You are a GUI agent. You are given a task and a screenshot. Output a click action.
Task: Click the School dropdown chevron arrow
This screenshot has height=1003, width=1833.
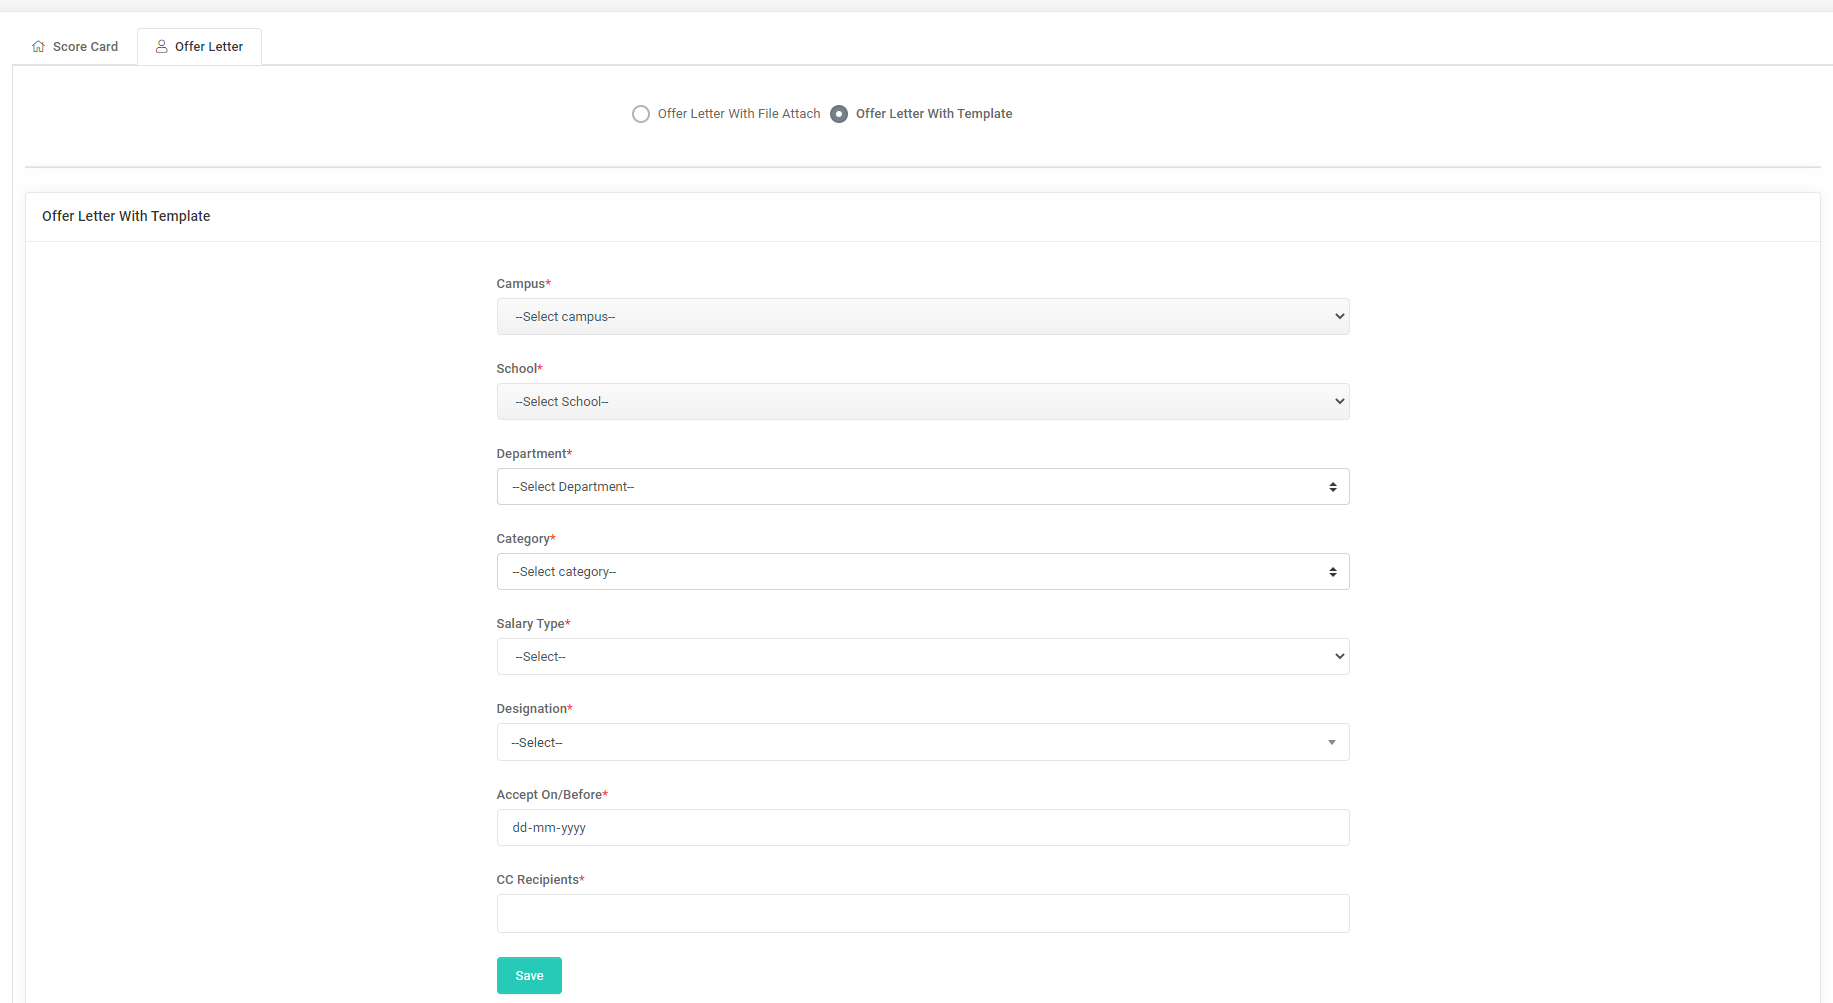coord(1339,402)
